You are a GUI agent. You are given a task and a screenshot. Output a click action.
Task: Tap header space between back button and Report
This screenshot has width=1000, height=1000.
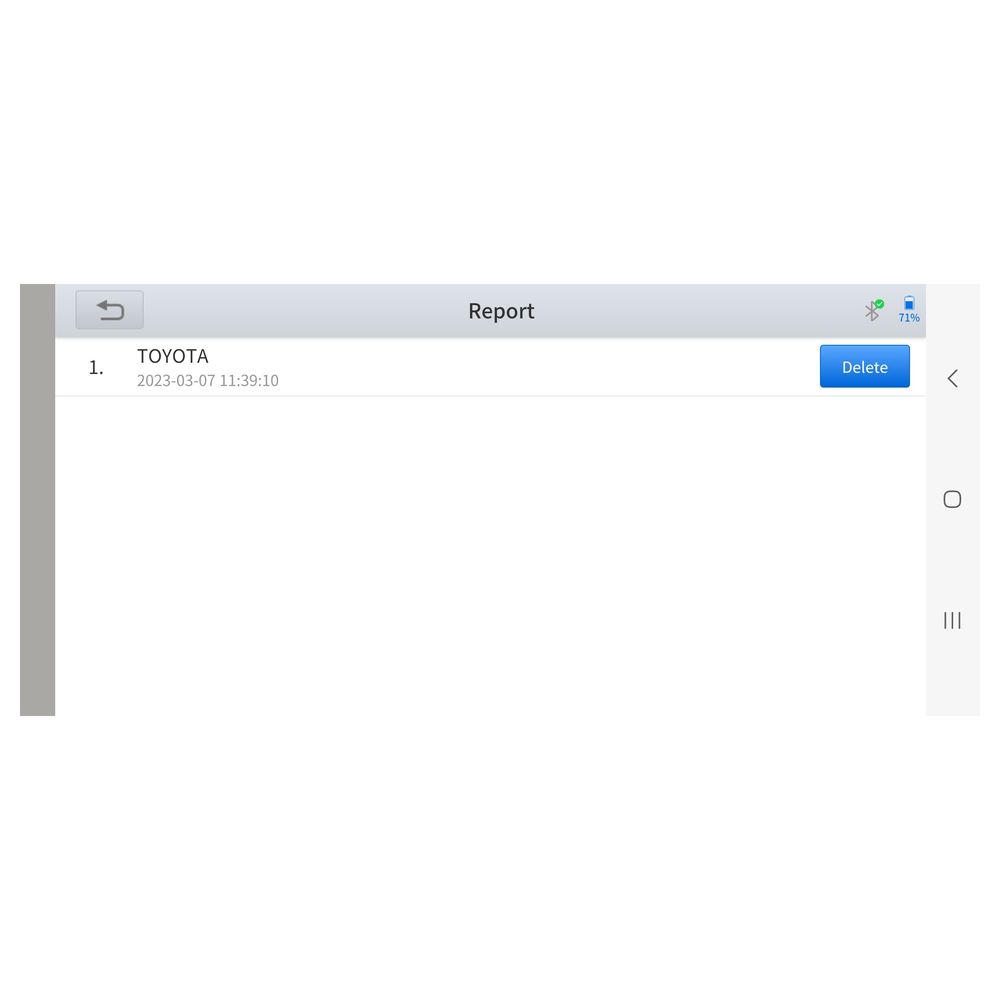pos(306,311)
